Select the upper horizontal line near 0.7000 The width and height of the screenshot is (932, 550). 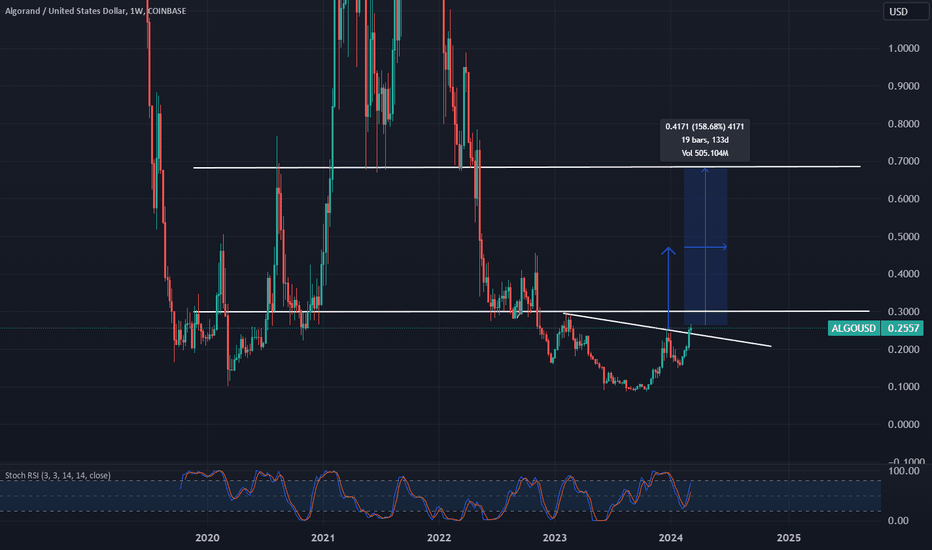[527, 167]
